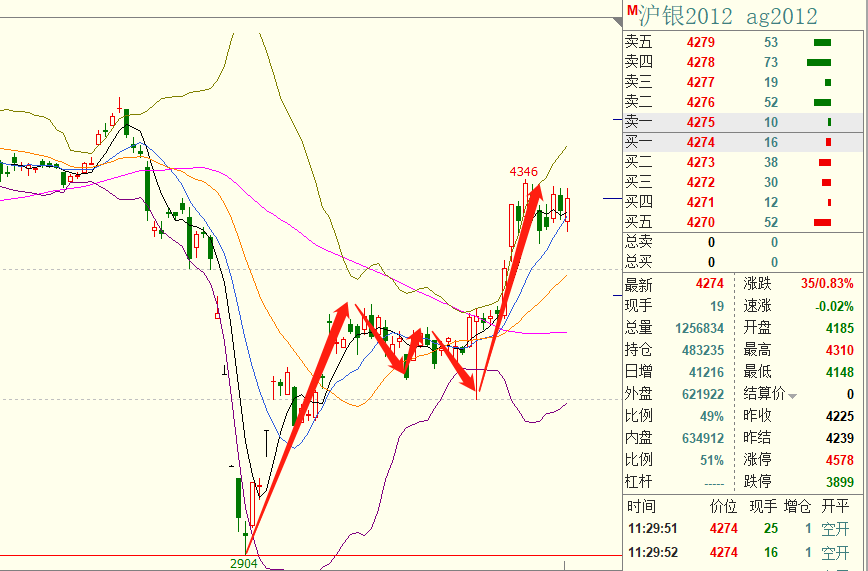Click the corner triangle at chart's top-right edge
This screenshot has height=571, width=868.
click(618, 22)
